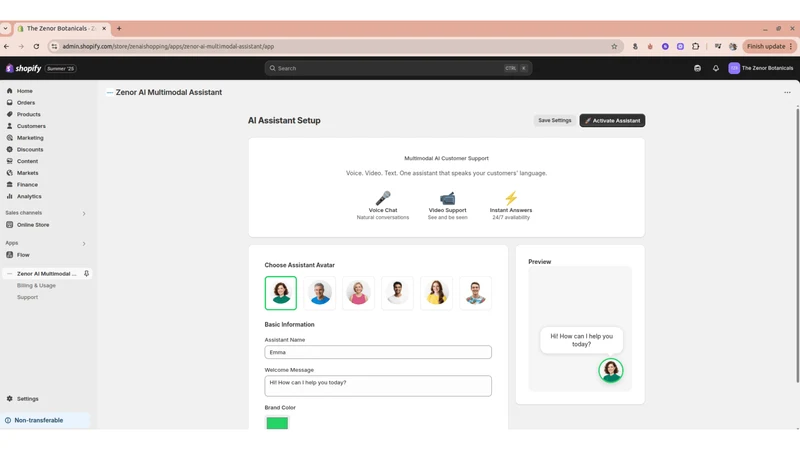The width and height of the screenshot is (800, 450).
Task: Click the Shopify logo
Action: (x=23, y=68)
